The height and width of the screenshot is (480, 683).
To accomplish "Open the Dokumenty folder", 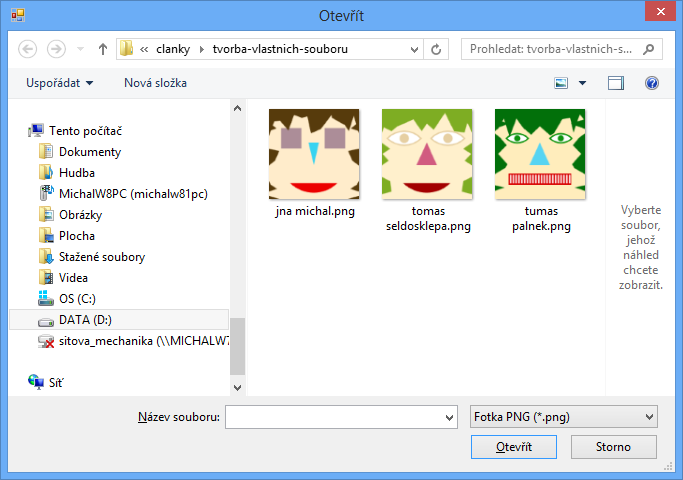I will point(90,152).
